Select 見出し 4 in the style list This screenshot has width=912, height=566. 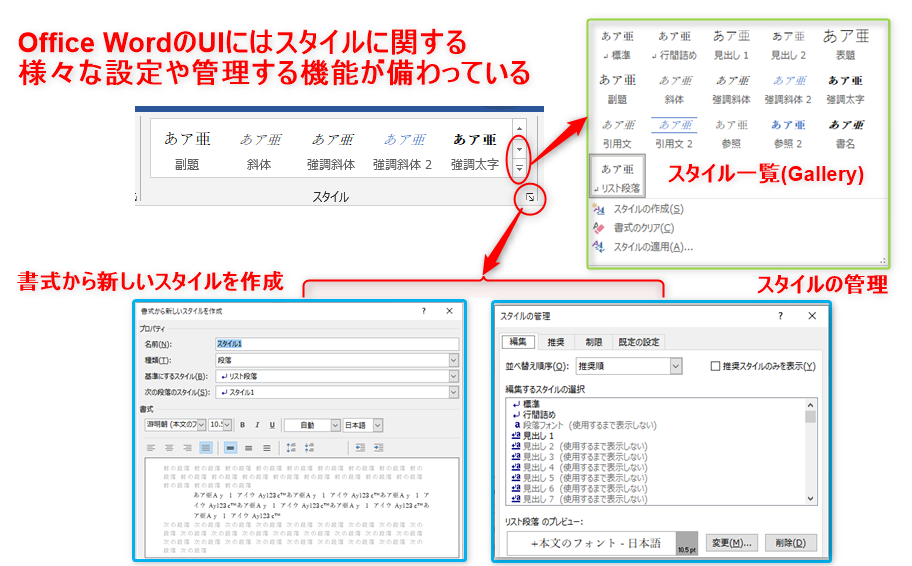[x=579, y=467]
